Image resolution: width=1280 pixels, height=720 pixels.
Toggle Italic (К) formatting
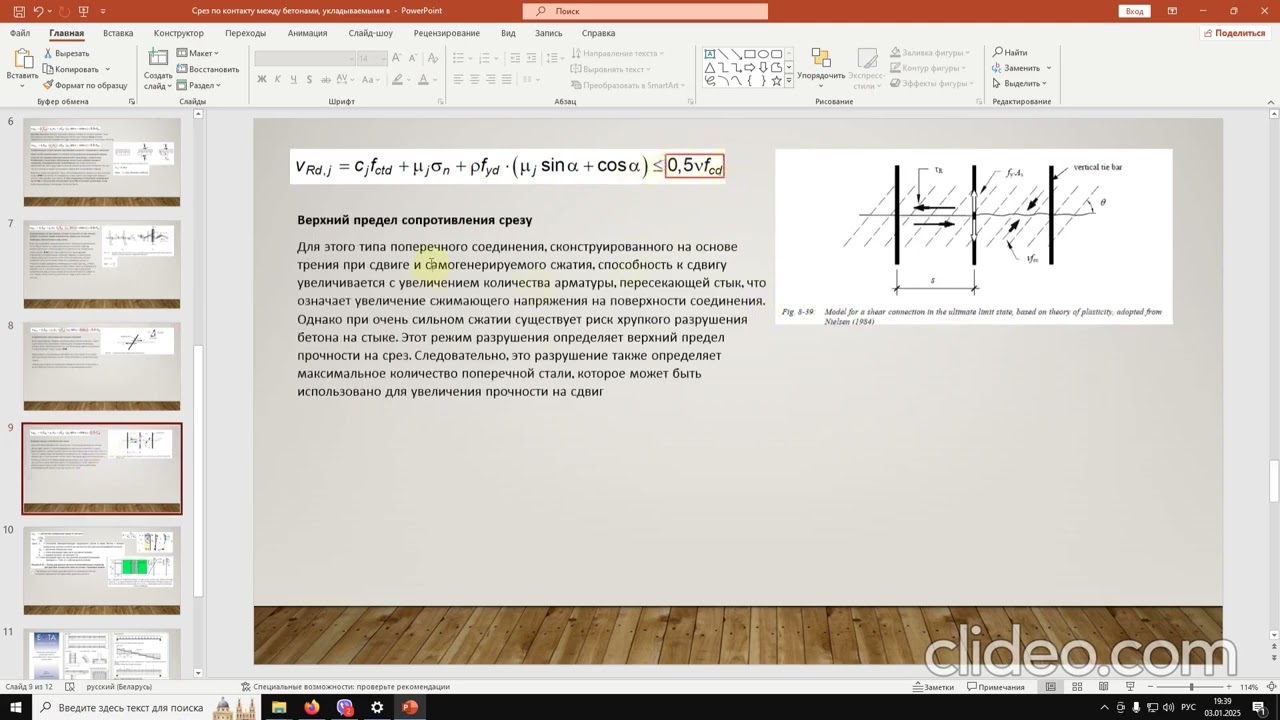click(277, 79)
